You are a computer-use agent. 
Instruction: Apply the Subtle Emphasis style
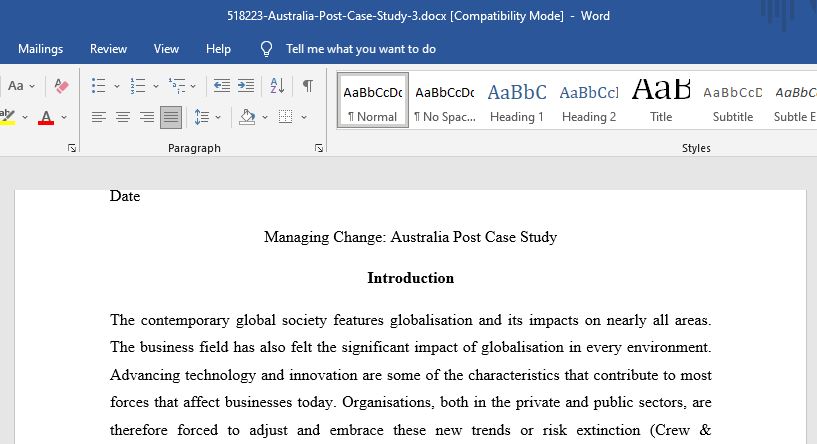click(x=794, y=100)
